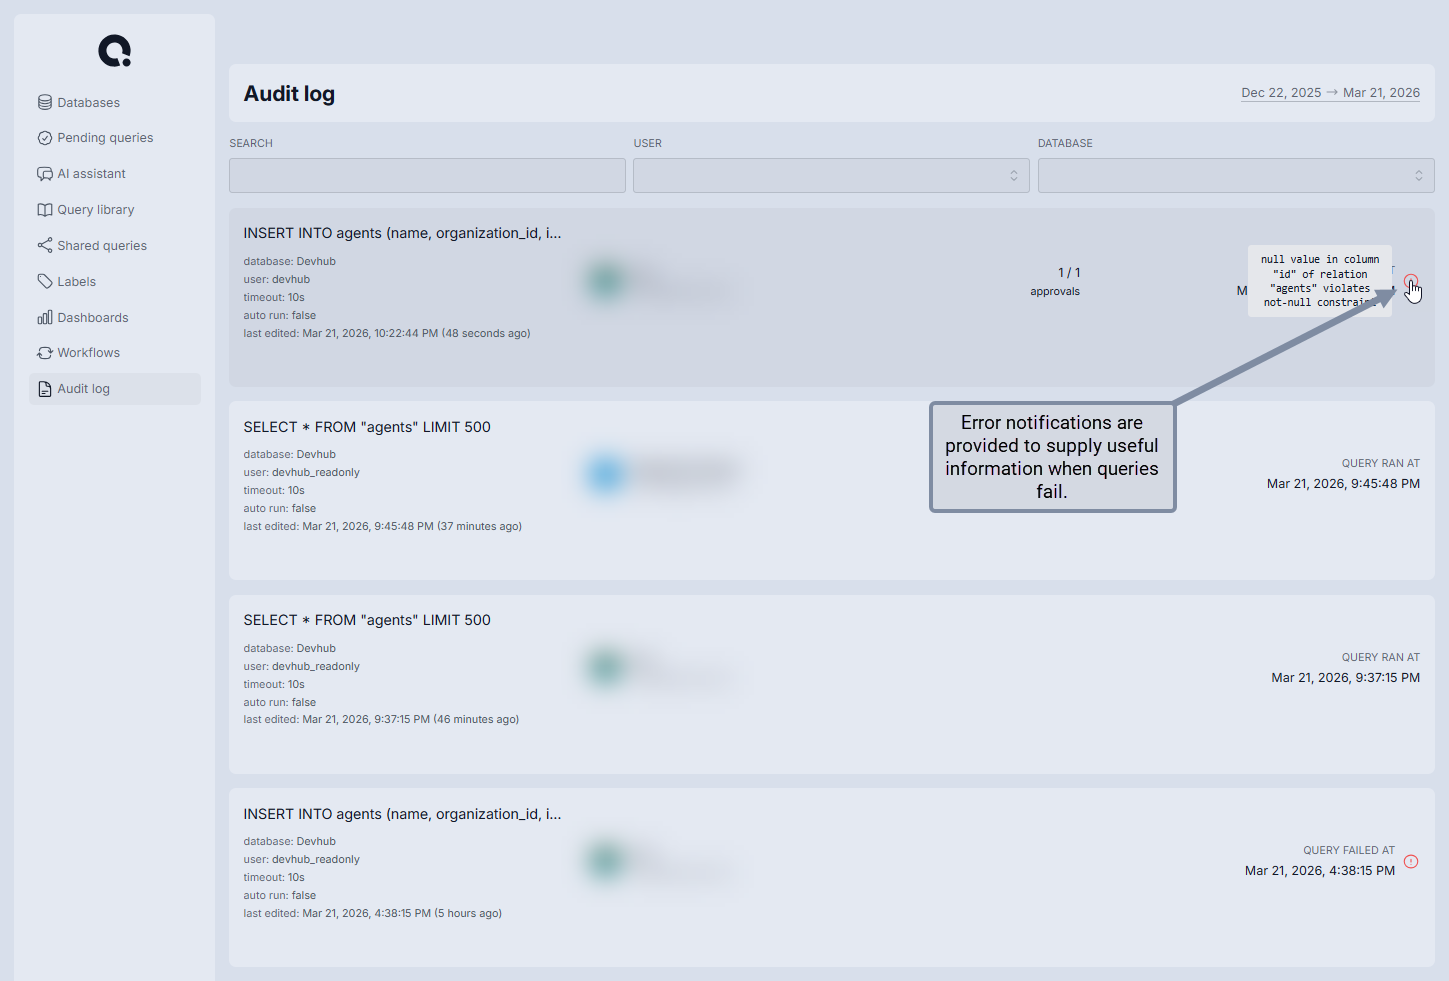The image size is (1449, 981).
Task: Click the Shared queries share icon
Action: 45,245
